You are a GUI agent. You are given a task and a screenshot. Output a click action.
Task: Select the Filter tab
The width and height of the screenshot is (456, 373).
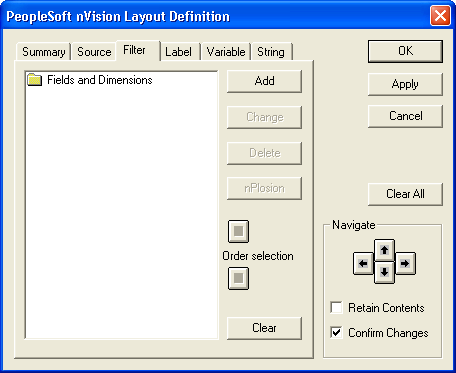(137, 50)
